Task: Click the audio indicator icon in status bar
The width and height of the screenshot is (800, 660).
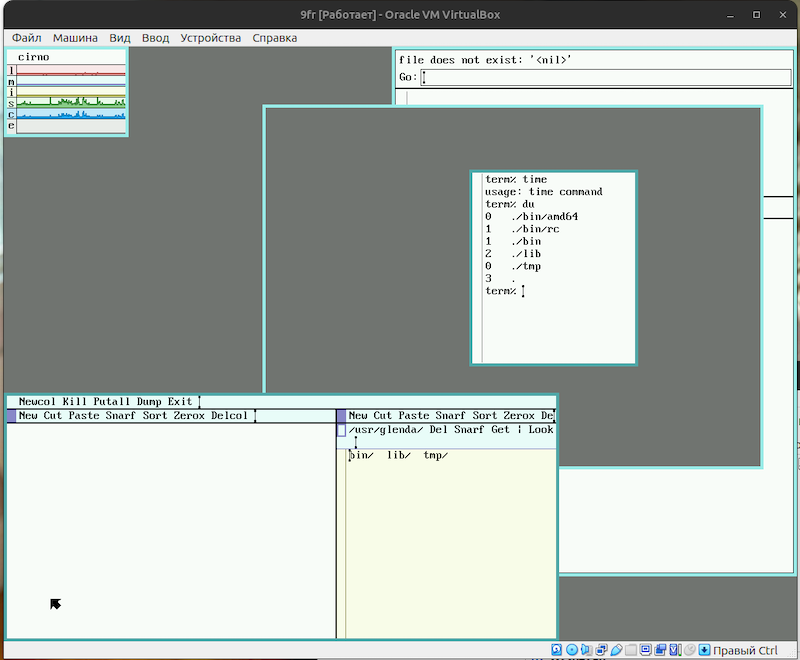Action: (x=587, y=650)
